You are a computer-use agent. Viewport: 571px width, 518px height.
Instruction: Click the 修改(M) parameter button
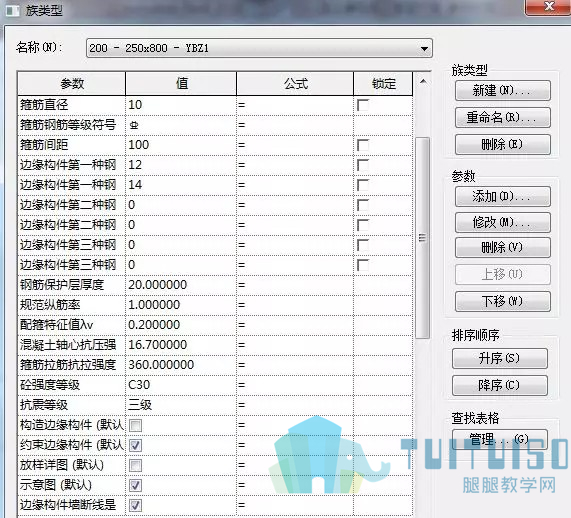[x=503, y=222]
